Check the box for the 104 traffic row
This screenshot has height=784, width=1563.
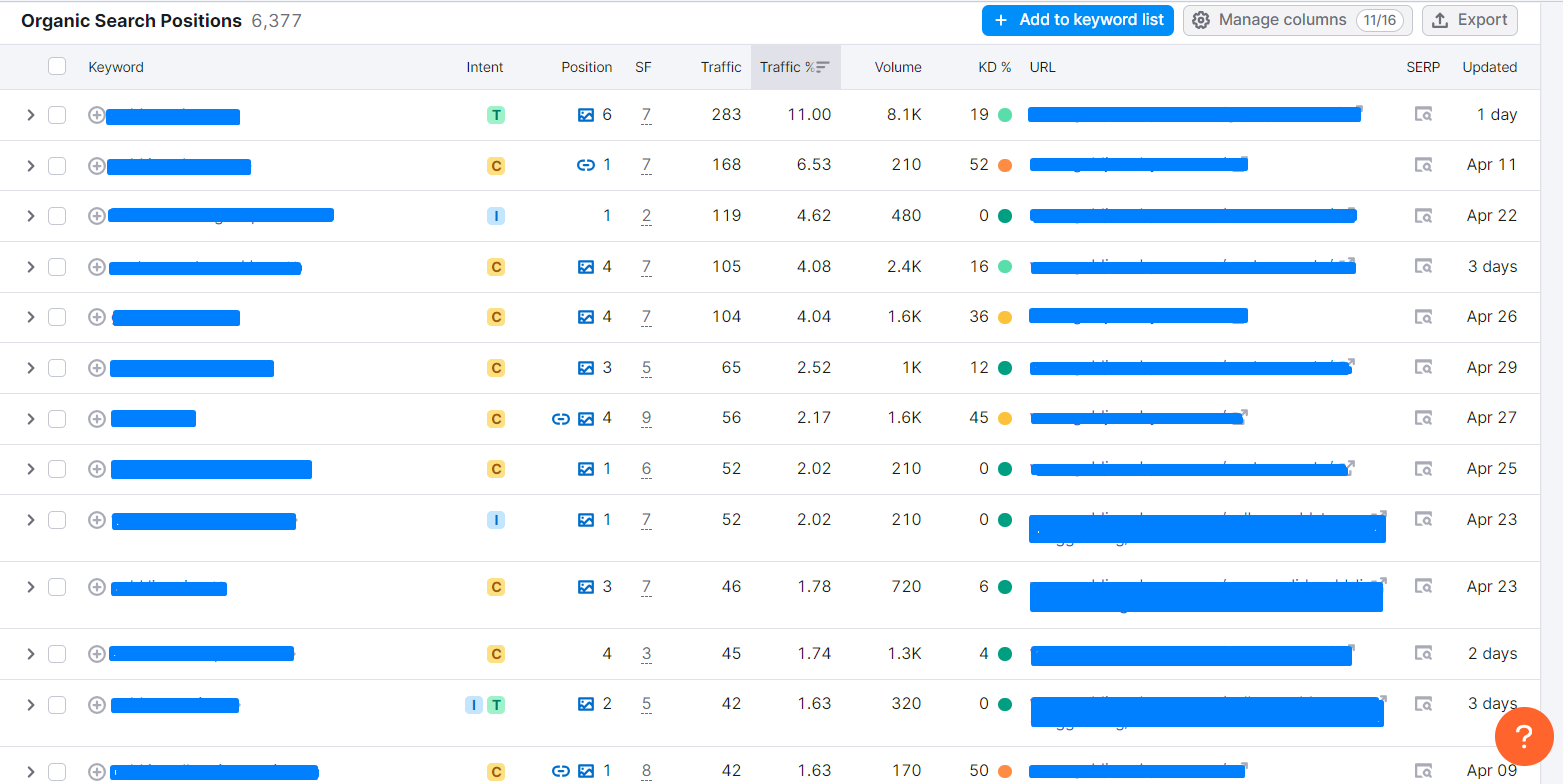57,317
